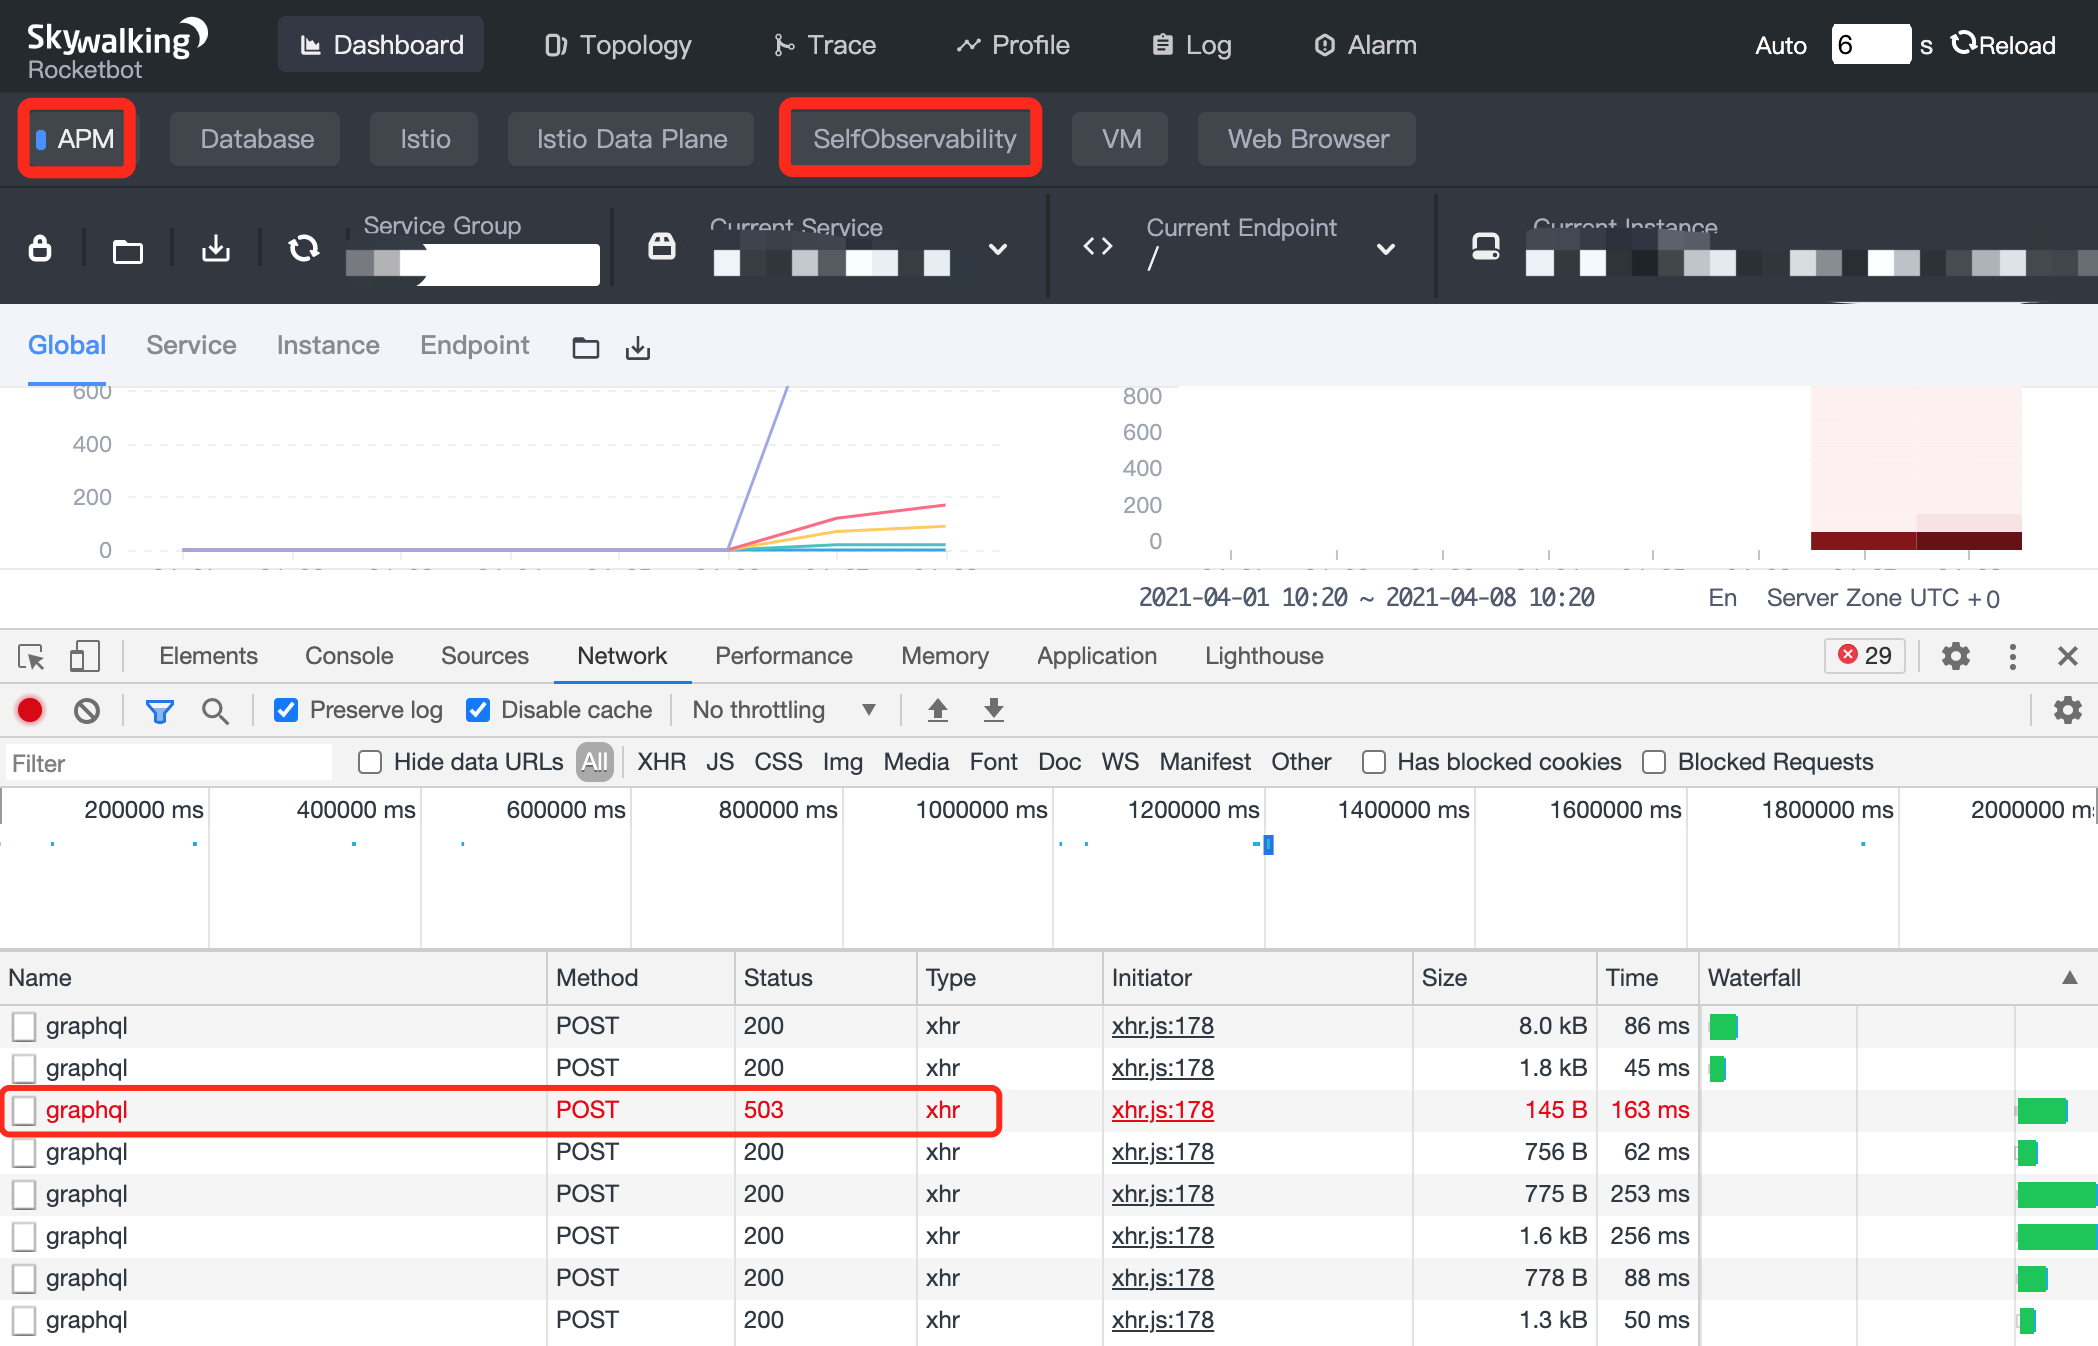Toggle the Disable cache checkbox
Viewport: 2098px width, 1346px height.
(x=478, y=710)
